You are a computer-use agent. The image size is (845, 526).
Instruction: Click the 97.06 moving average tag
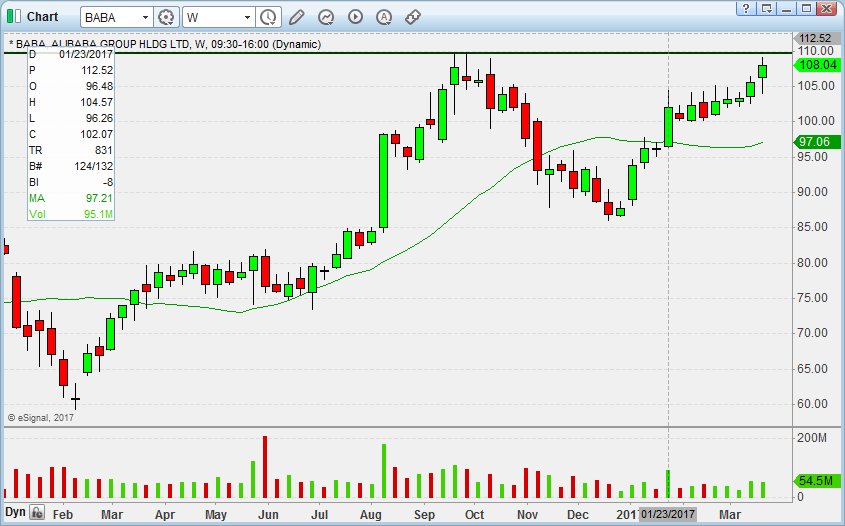click(x=818, y=142)
